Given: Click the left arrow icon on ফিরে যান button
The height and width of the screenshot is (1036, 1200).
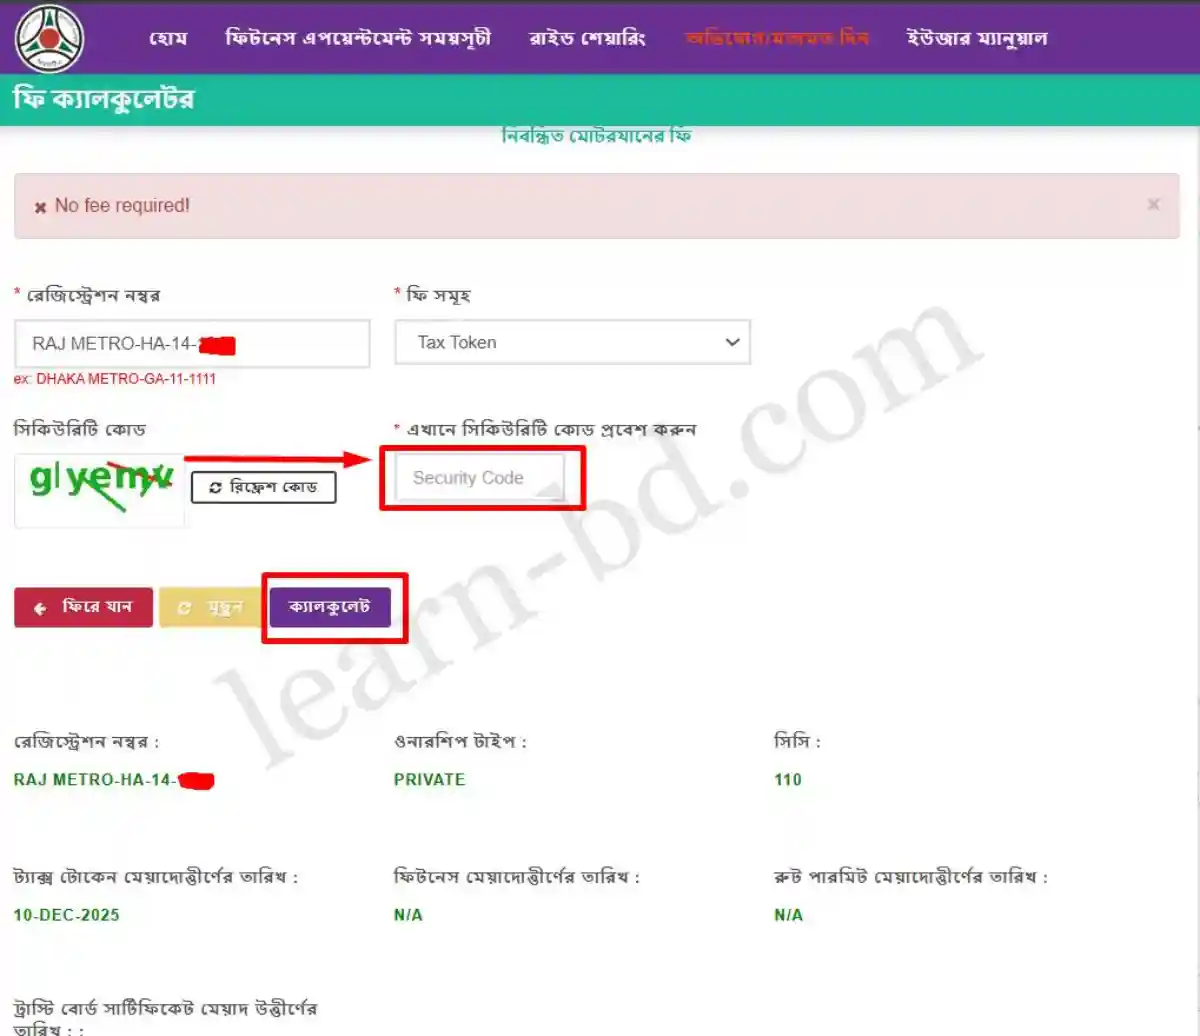Looking at the screenshot, I should [38, 606].
